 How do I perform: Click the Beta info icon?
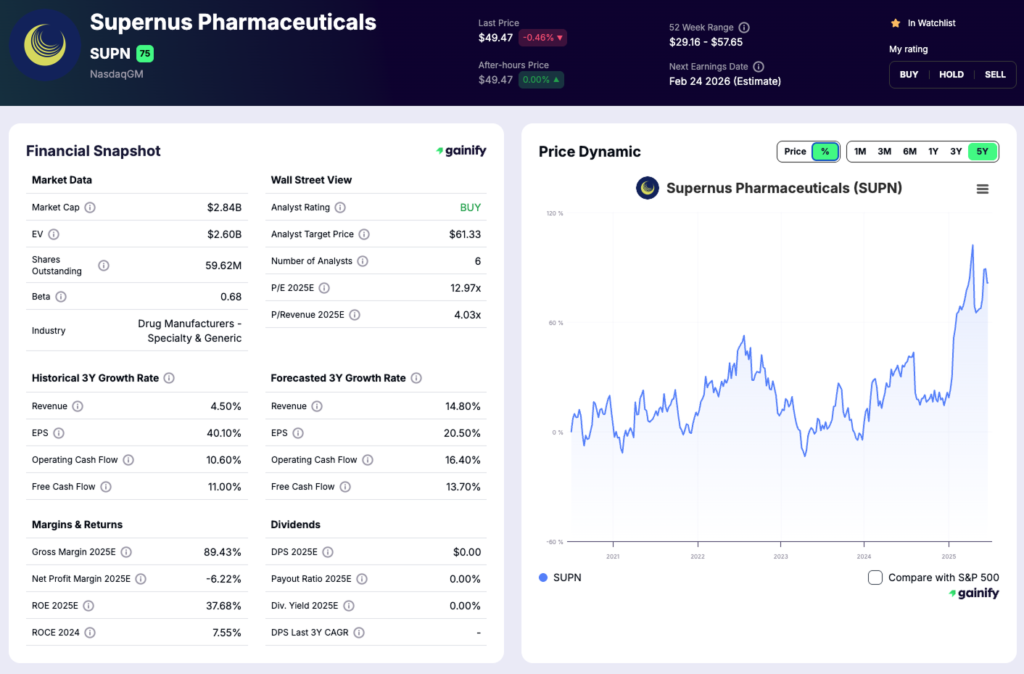[60, 296]
